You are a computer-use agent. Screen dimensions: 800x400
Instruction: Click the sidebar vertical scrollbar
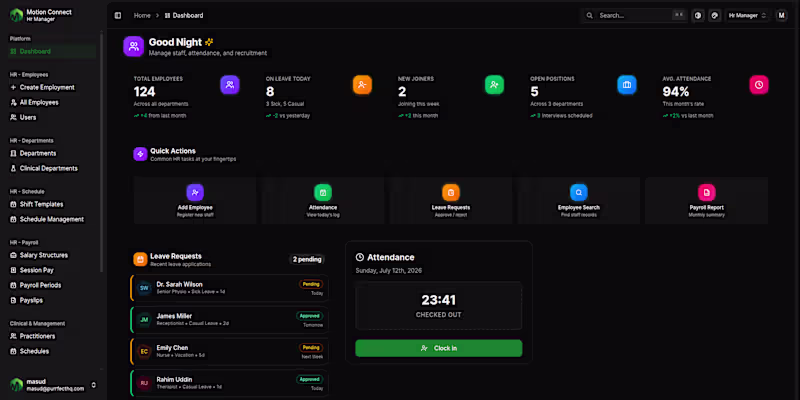102,151
